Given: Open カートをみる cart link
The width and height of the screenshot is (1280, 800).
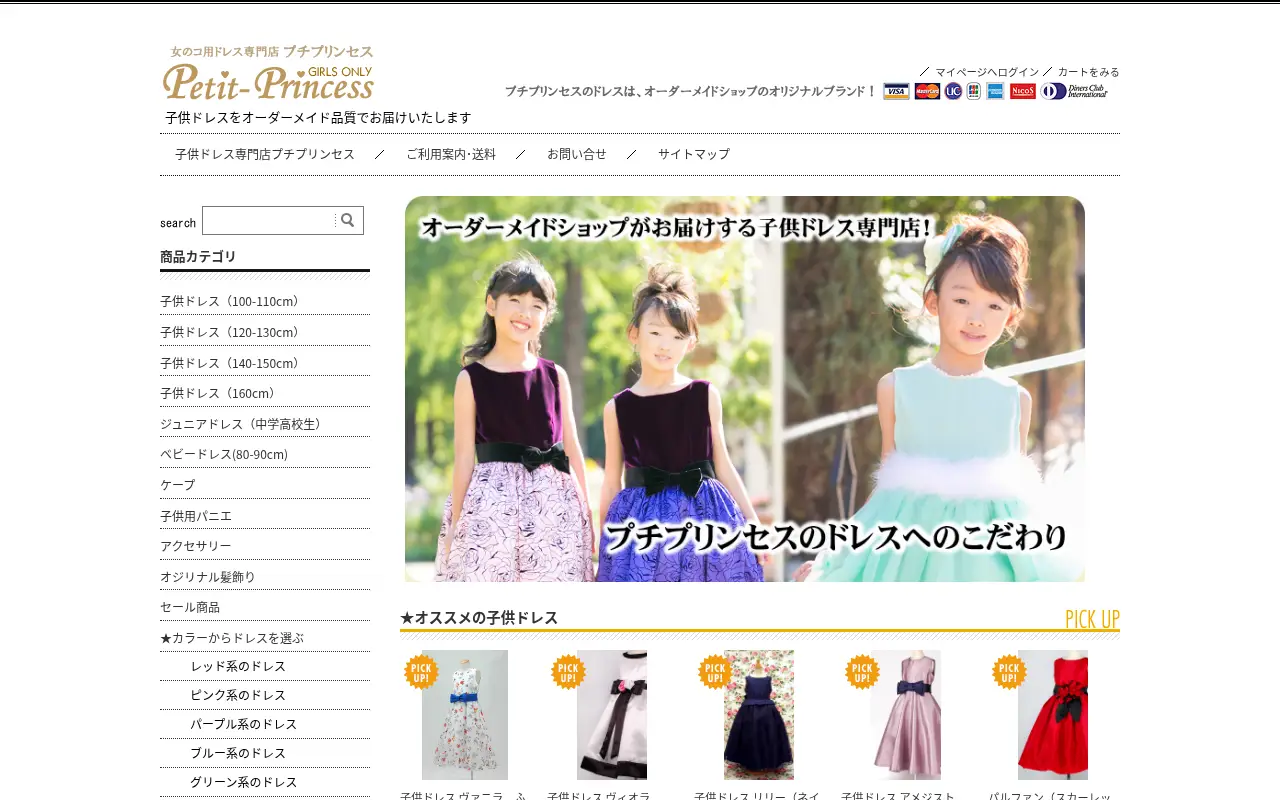Looking at the screenshot, I should coord(1088,72).
